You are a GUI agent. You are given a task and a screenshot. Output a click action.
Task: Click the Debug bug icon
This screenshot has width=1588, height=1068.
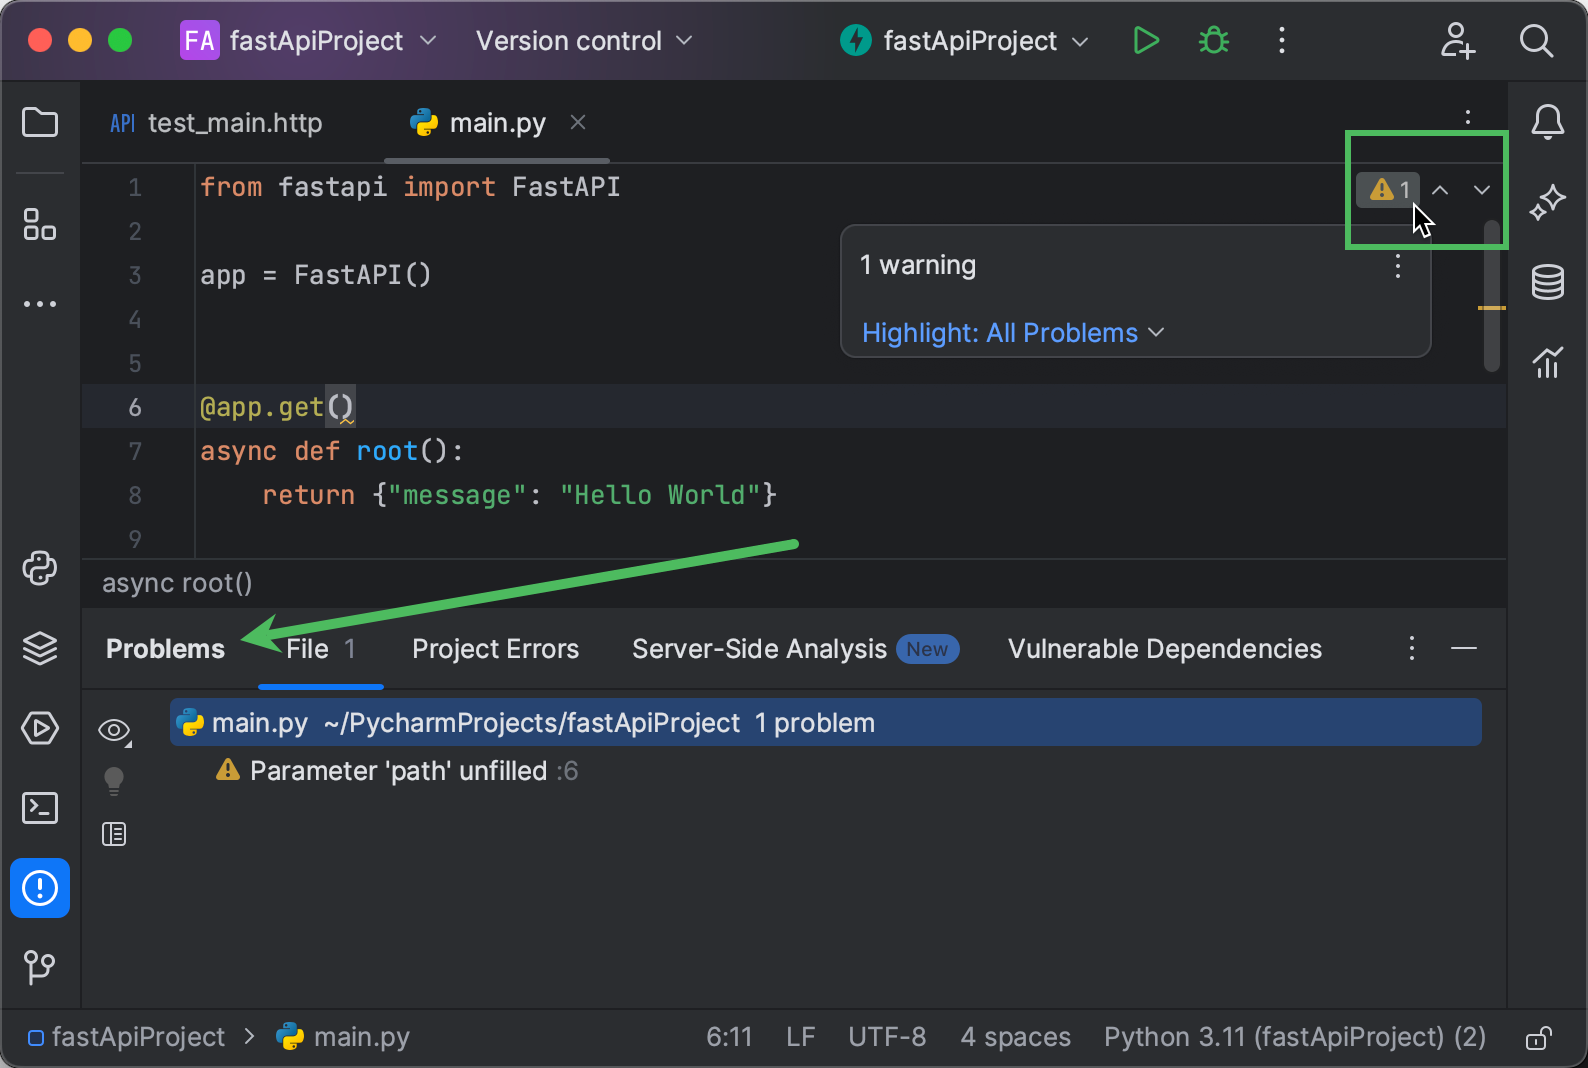click(x=1214, y=41)
